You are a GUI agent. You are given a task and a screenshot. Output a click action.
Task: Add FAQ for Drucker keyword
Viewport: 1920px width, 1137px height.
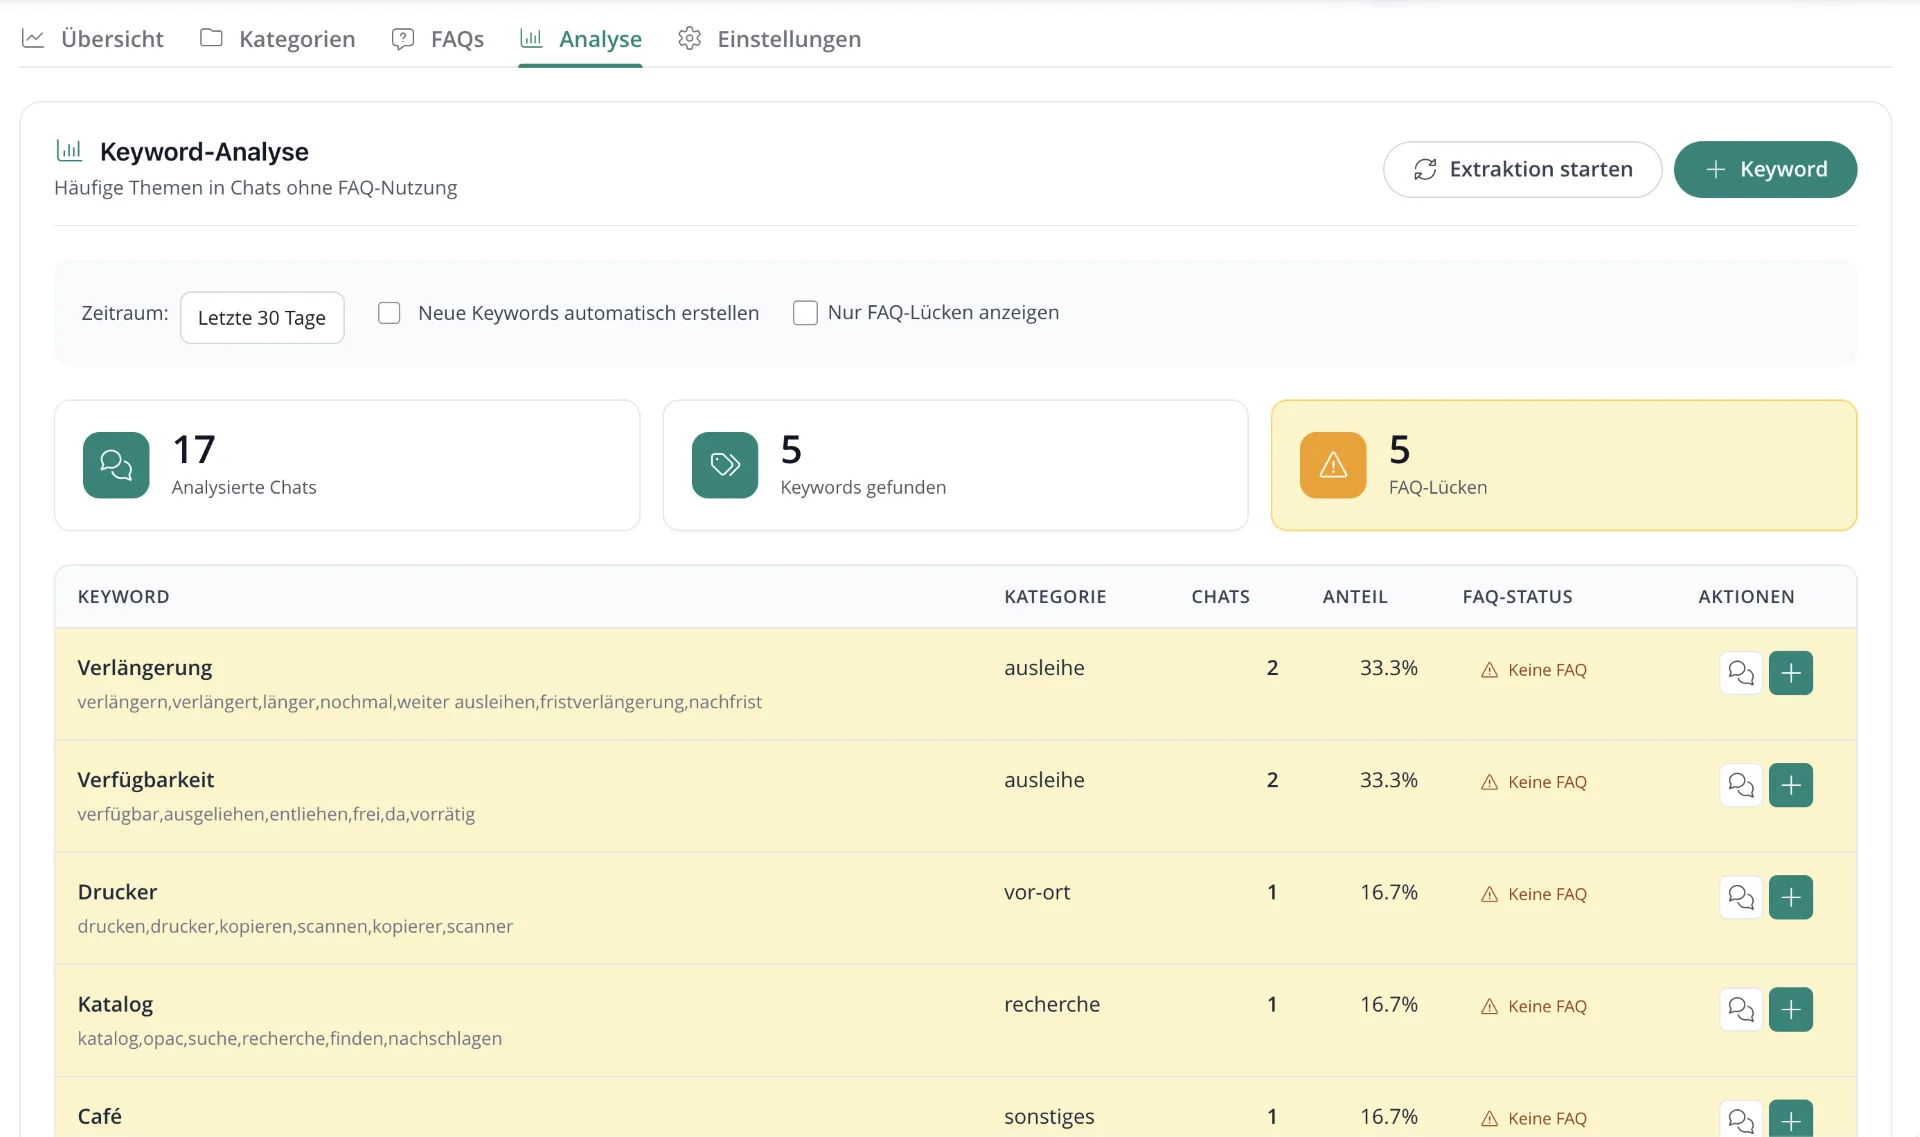point(1791,897)
